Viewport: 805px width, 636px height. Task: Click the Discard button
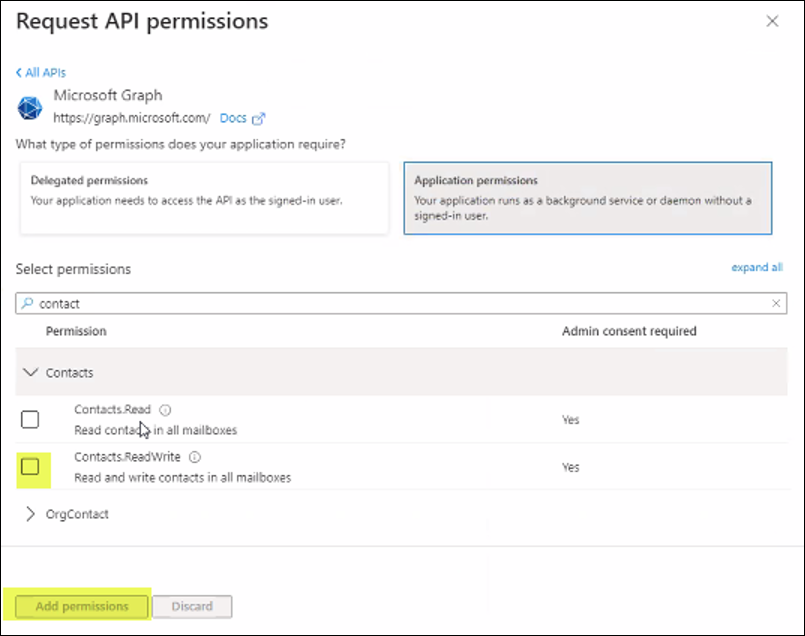pos(192,606)
